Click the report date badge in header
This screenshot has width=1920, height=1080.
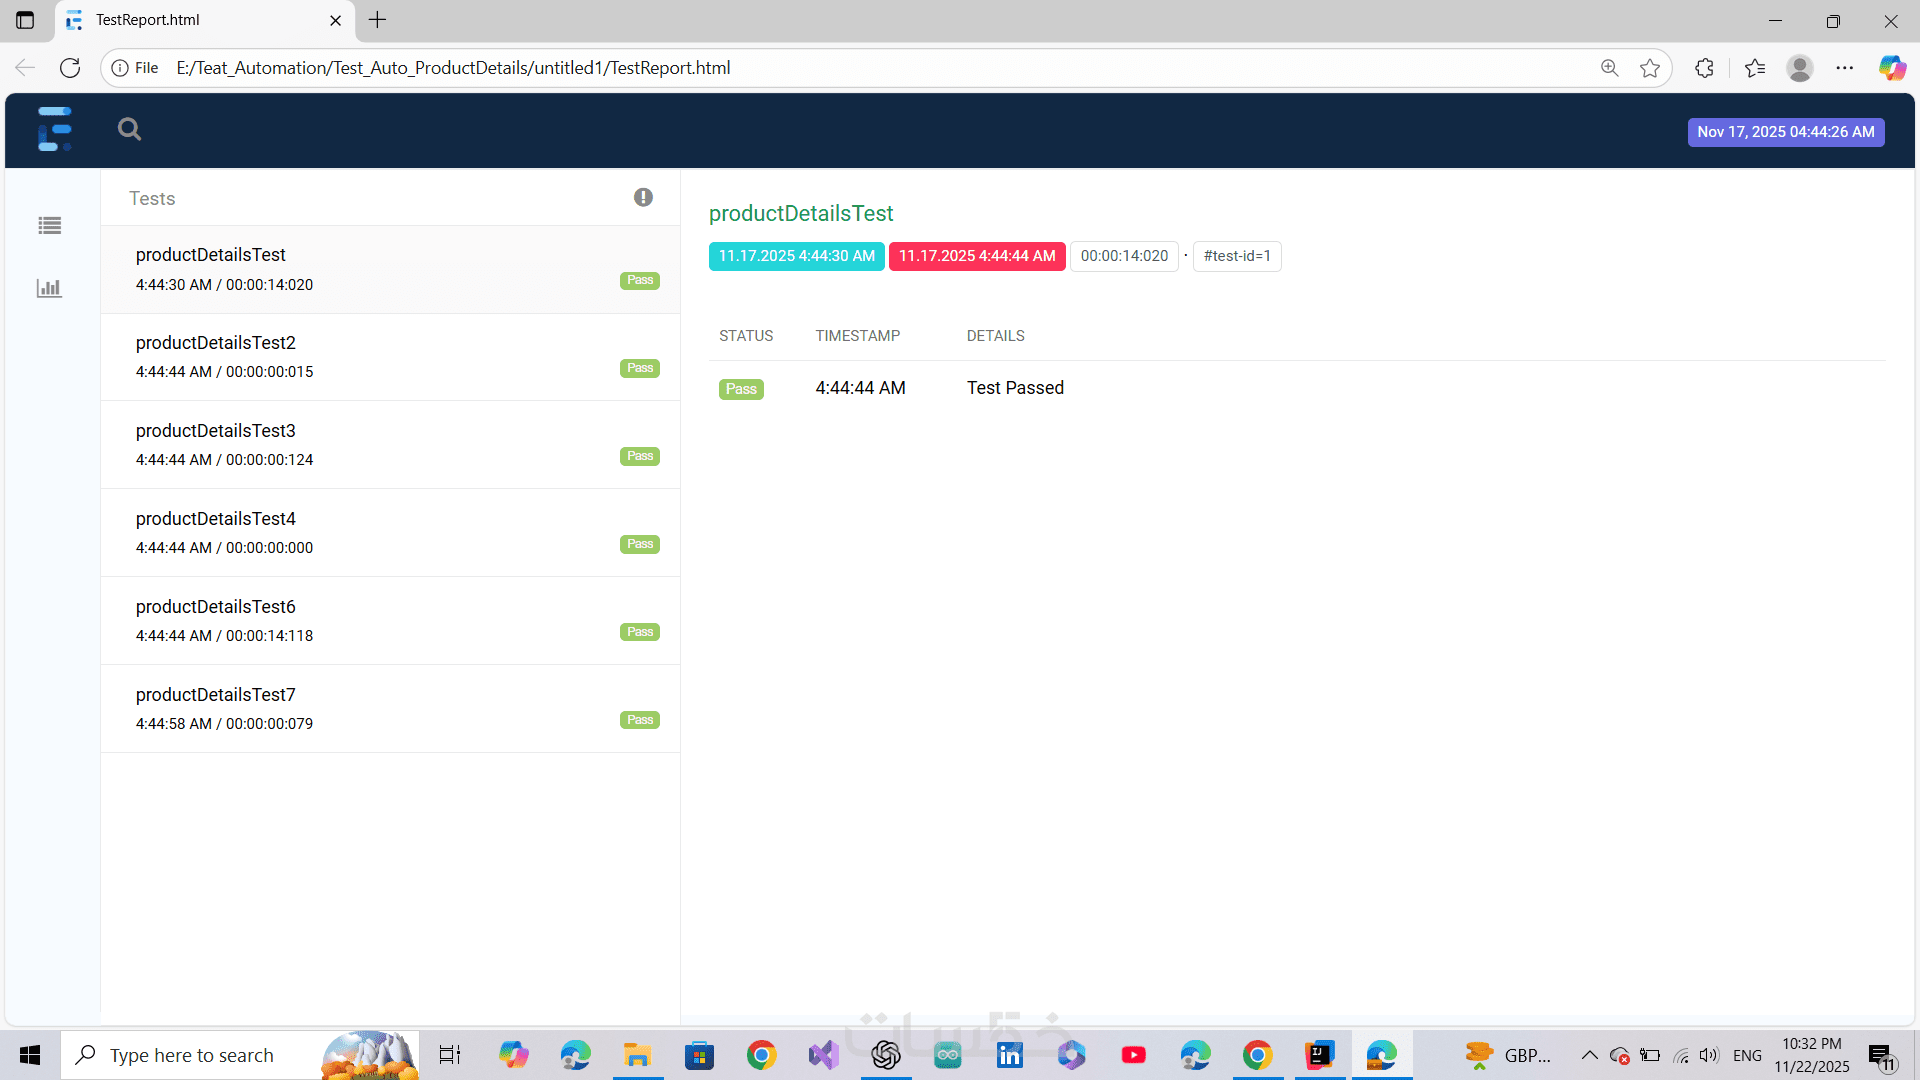point(1785,132)
